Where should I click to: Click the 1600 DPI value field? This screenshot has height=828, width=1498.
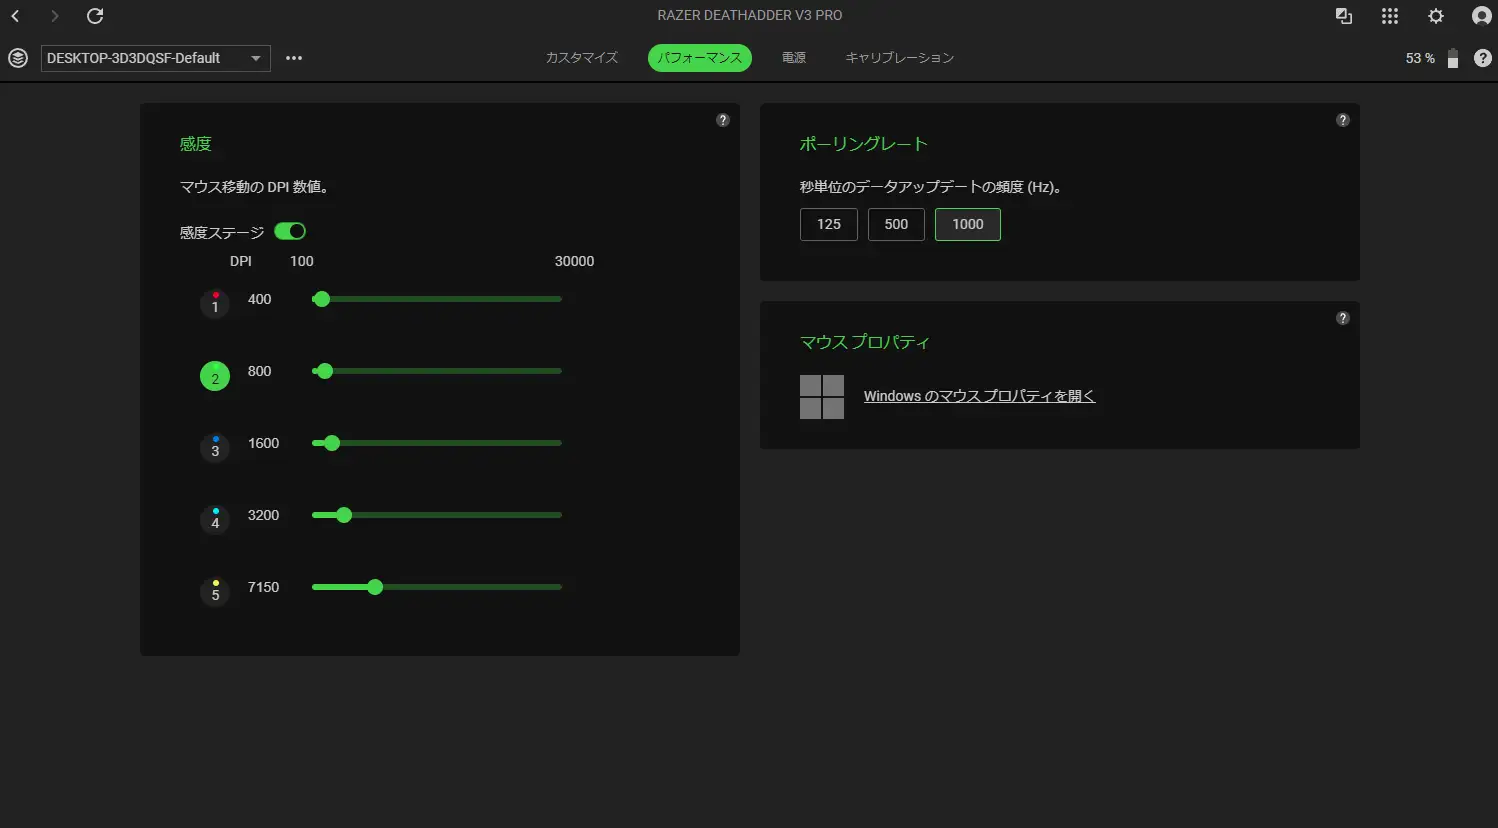click(x=264, y=443)
